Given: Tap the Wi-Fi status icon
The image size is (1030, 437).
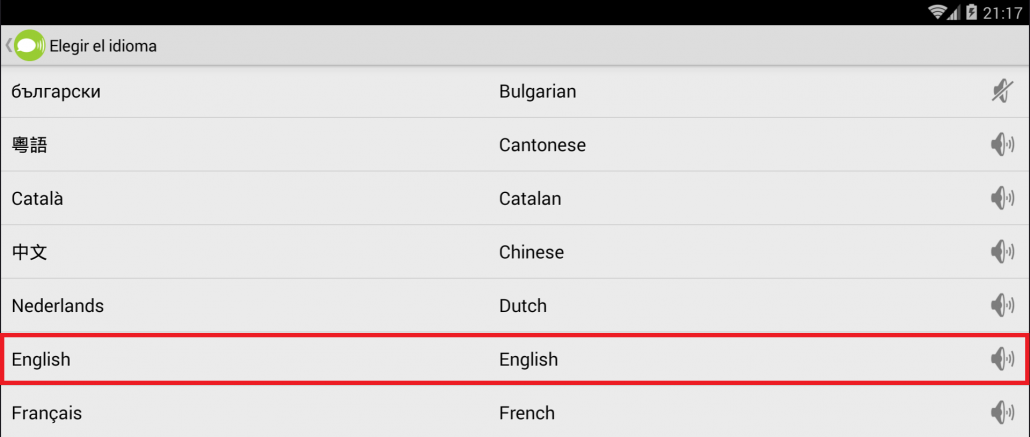Looking at the screenshot, I should [937, 12].
